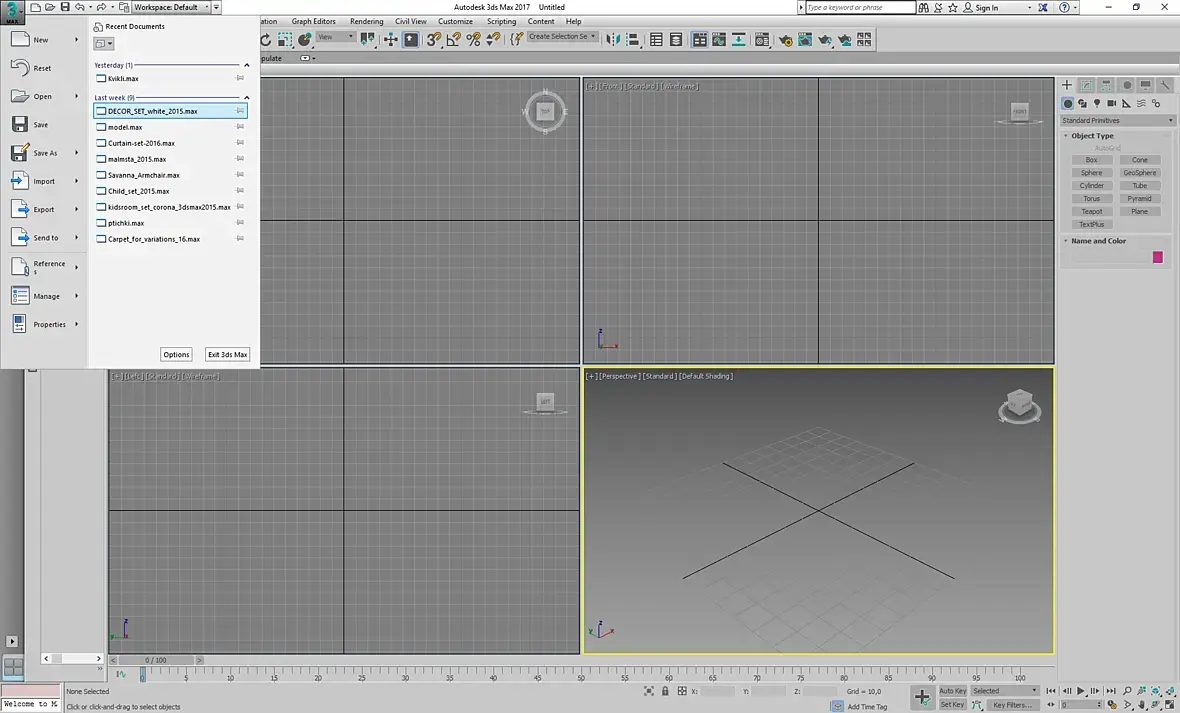Click the Mirror tool icon
1180x713 pixels.
coord(613,39)
